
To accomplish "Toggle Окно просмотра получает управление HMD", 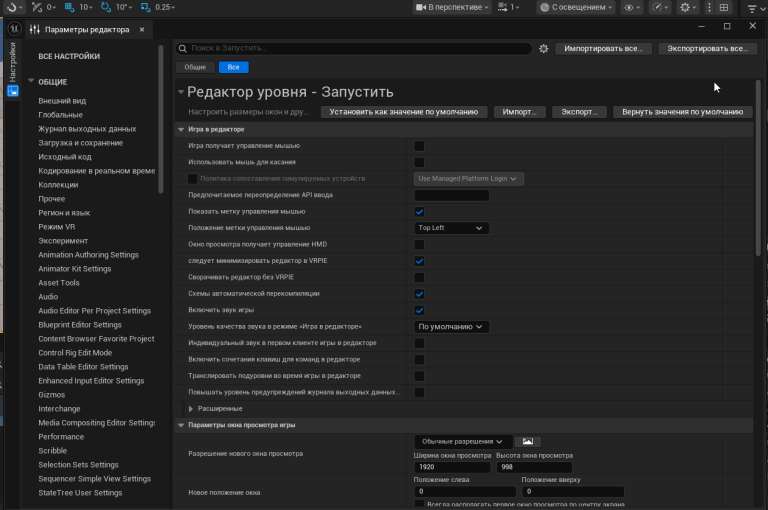I will [419, 244].
